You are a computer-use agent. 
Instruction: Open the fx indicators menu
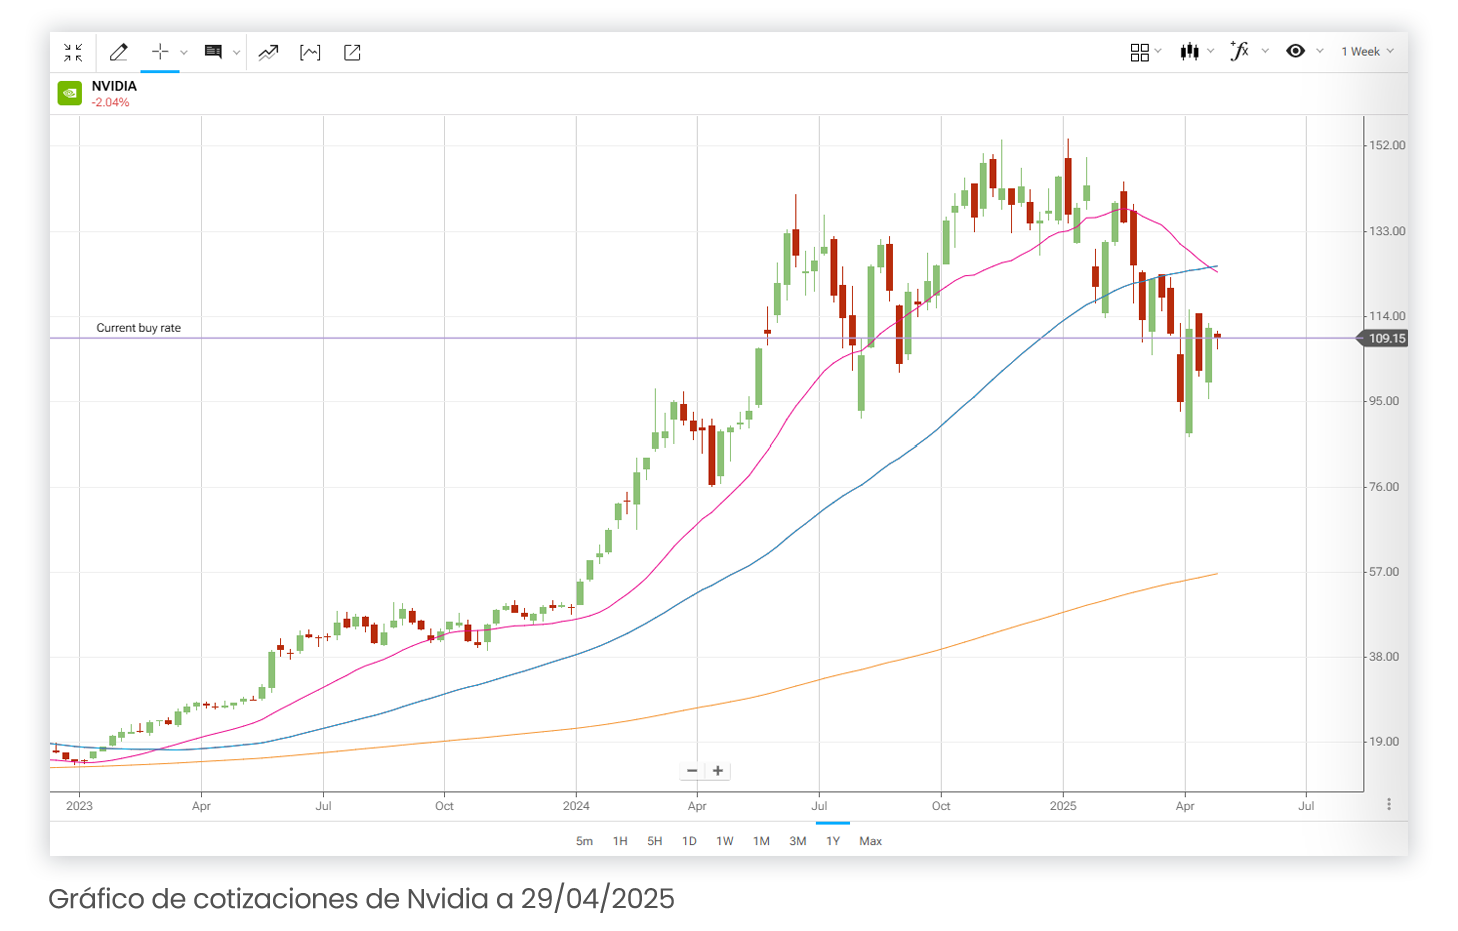click(1240, 51)
